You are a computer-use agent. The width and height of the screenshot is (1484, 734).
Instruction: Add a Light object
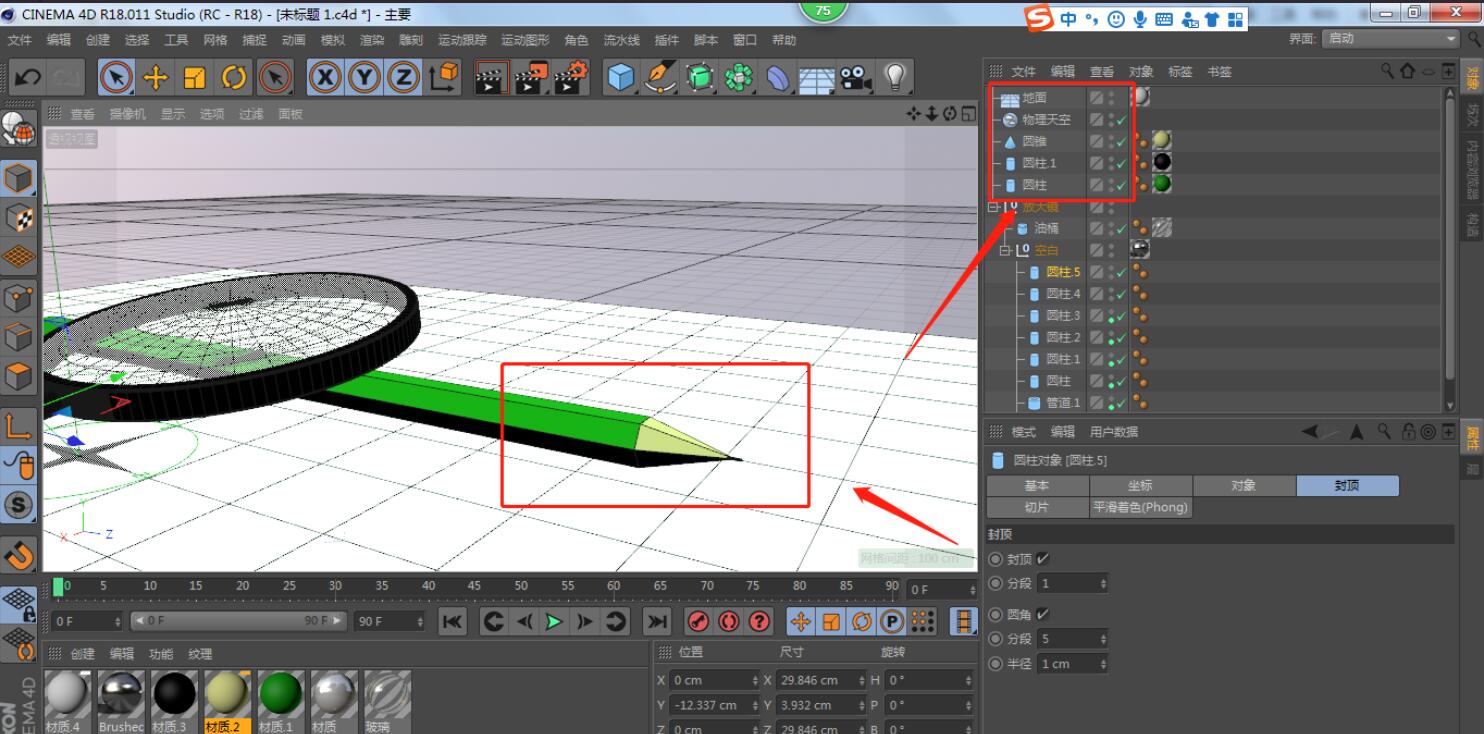(x=895, y=77)
